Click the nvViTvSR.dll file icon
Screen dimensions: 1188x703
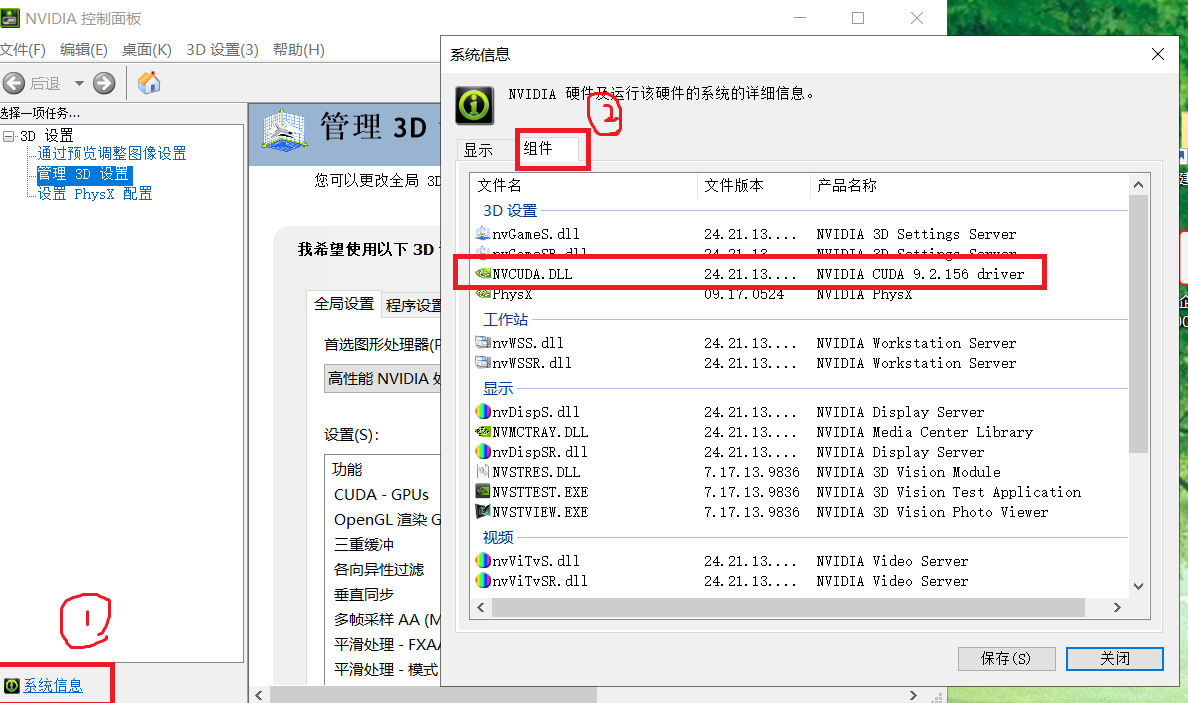483,580
